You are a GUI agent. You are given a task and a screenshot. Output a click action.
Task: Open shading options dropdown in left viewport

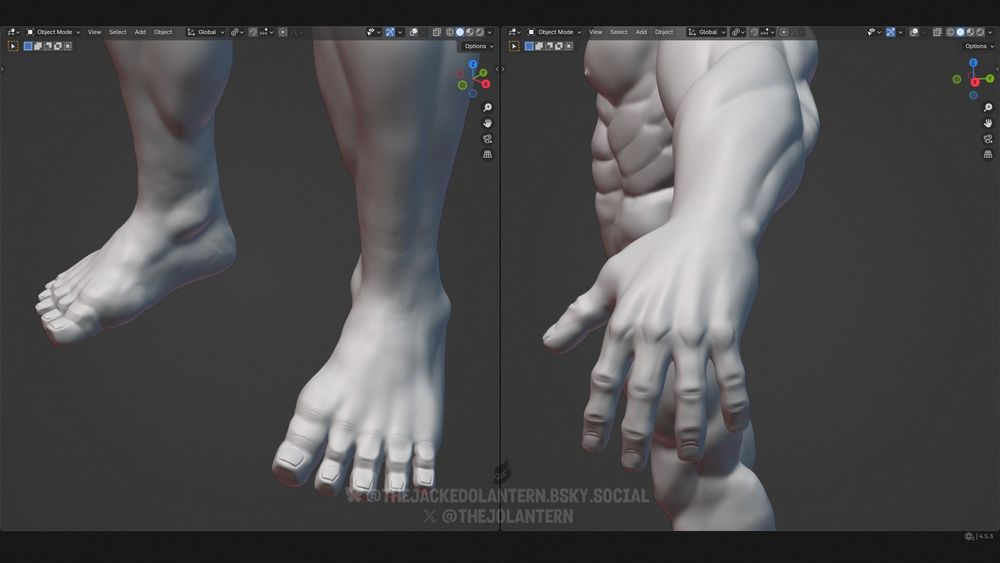point(490,32)
